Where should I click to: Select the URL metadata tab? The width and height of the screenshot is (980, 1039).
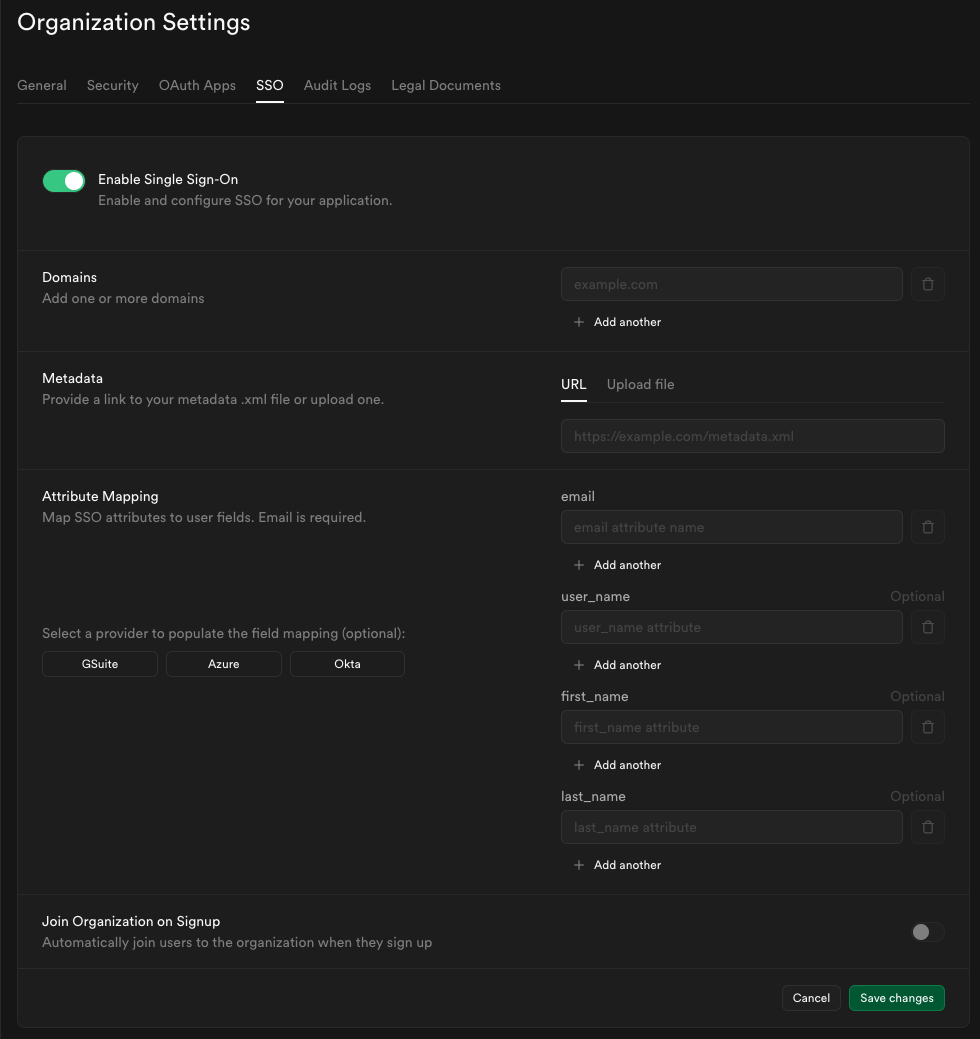point(573,385)
